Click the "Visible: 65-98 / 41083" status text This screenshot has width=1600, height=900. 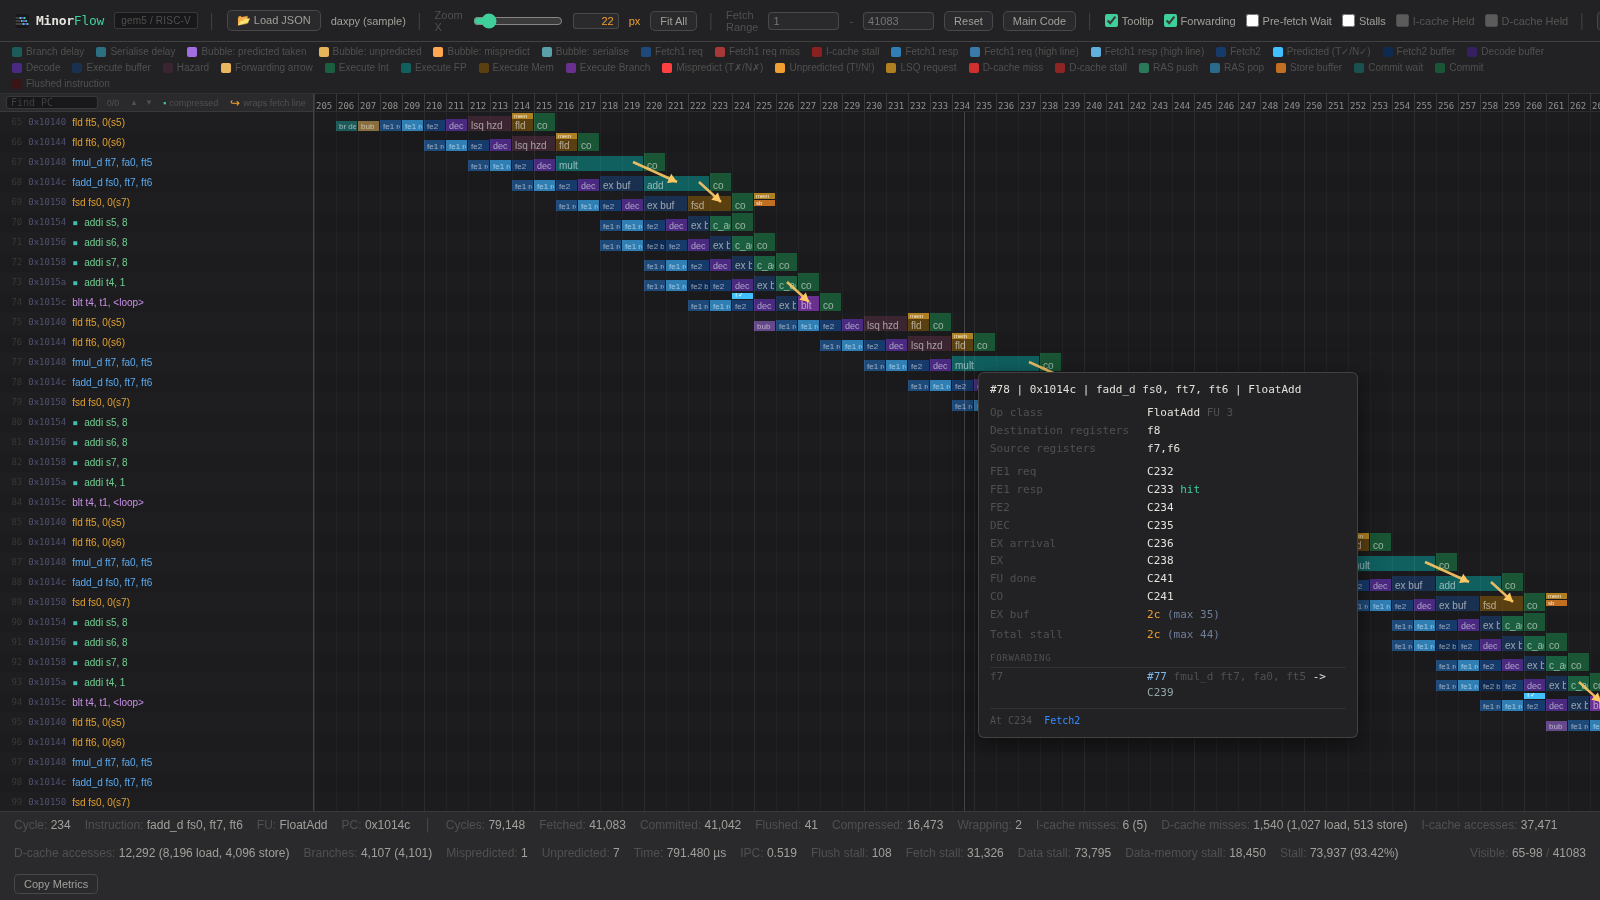click(1528, 853)
